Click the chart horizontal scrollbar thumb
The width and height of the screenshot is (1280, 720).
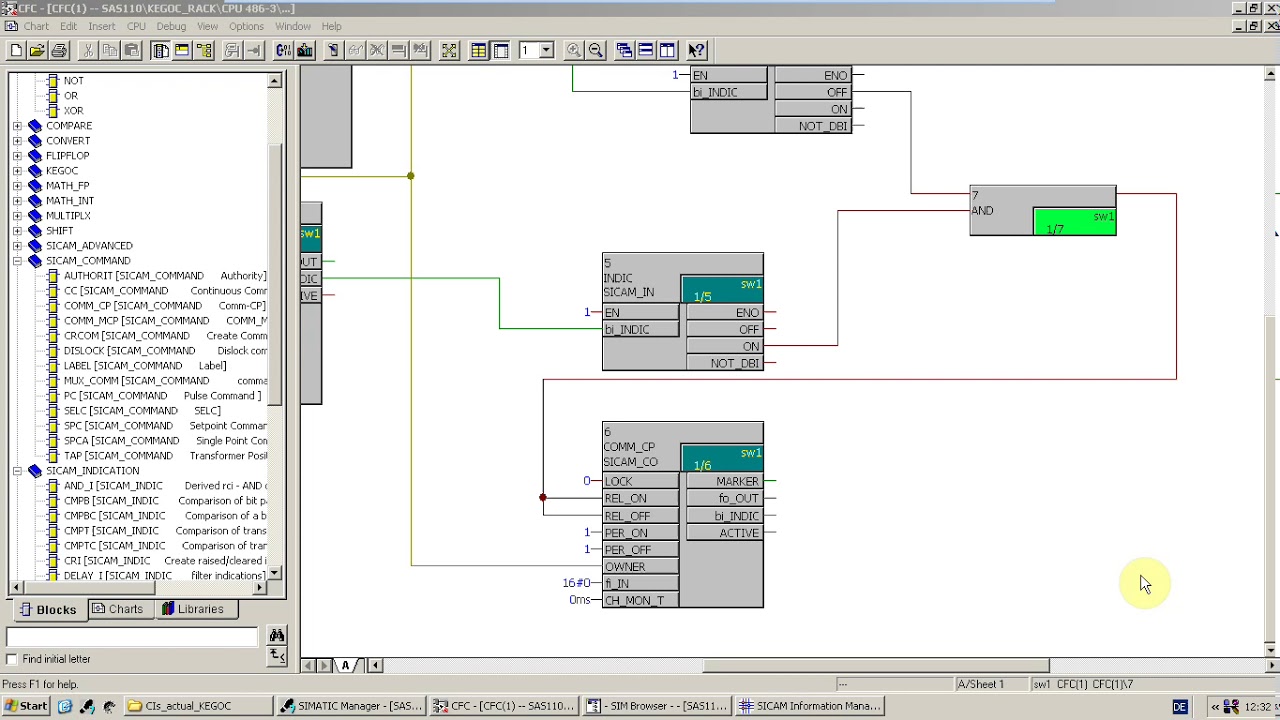pyautogui.click(x=876, y=666)
